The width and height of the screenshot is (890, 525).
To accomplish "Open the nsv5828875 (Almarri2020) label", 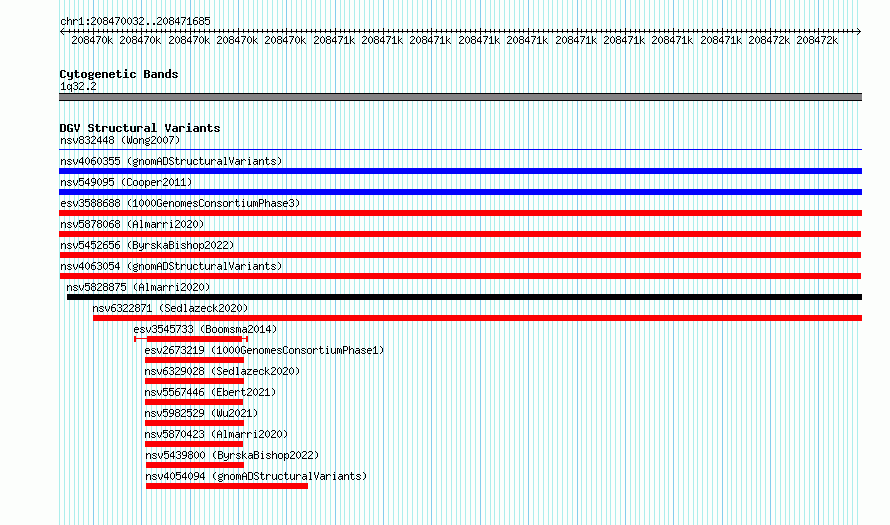I will pos(138,287).
